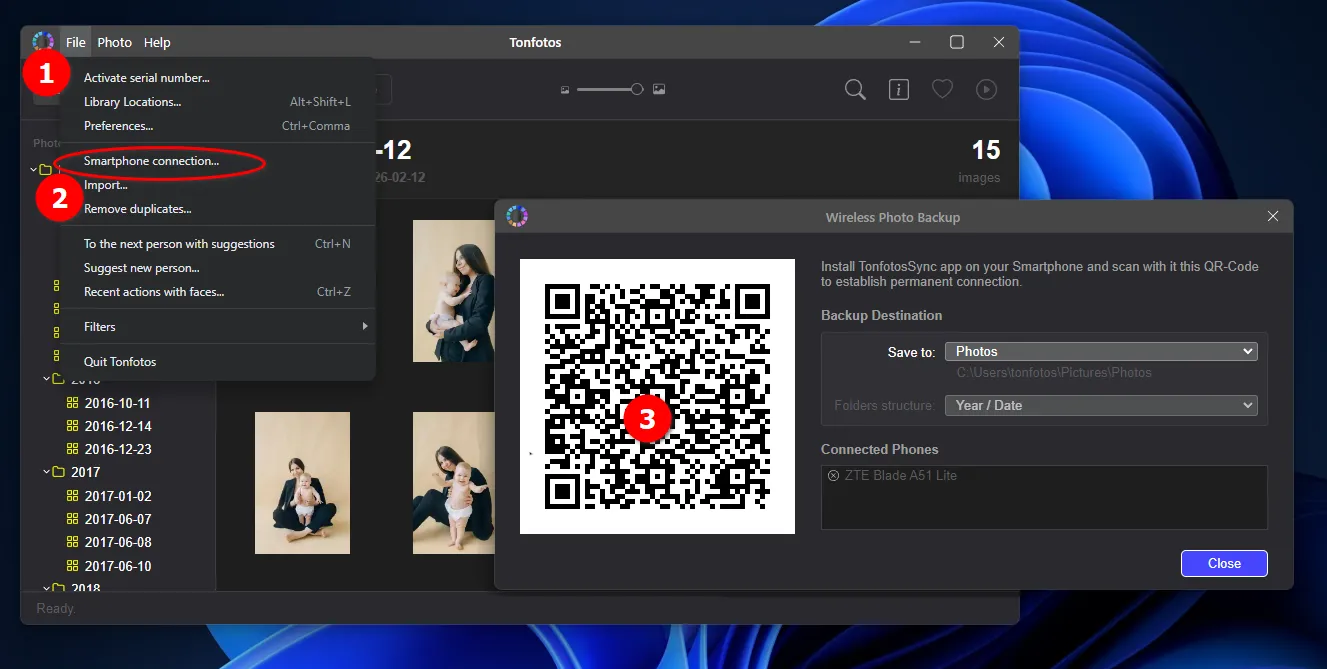Open the Help menu
Screen dimensions: 1327x669
157,42
